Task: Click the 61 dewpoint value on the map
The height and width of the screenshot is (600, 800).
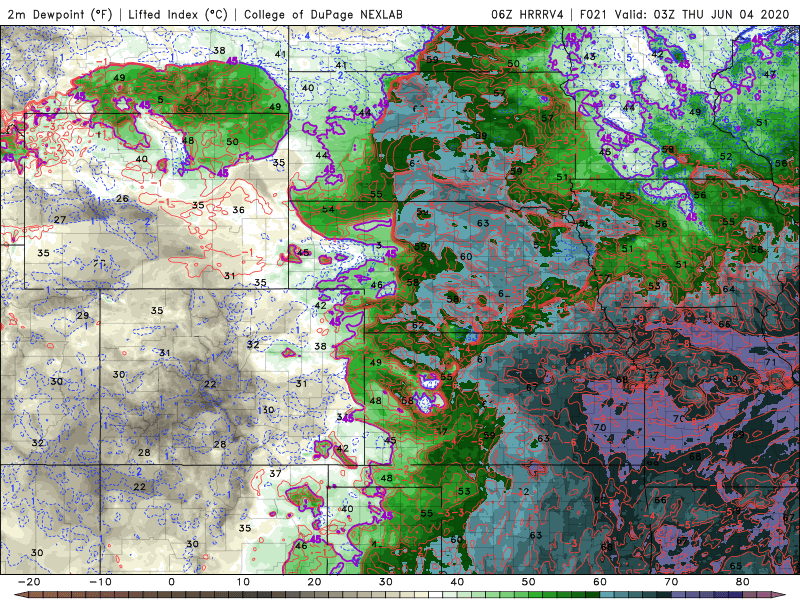Action: coord(482,360)
